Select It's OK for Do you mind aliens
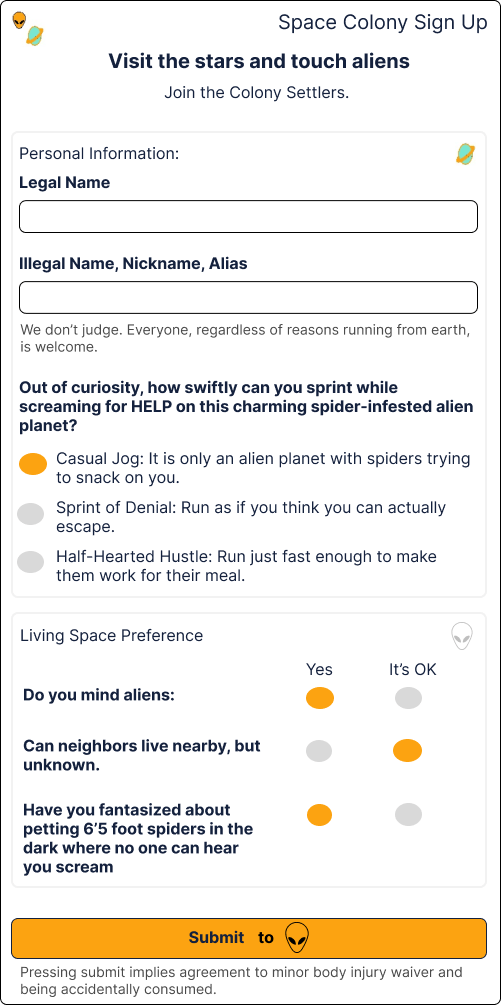 click(408, 698)
